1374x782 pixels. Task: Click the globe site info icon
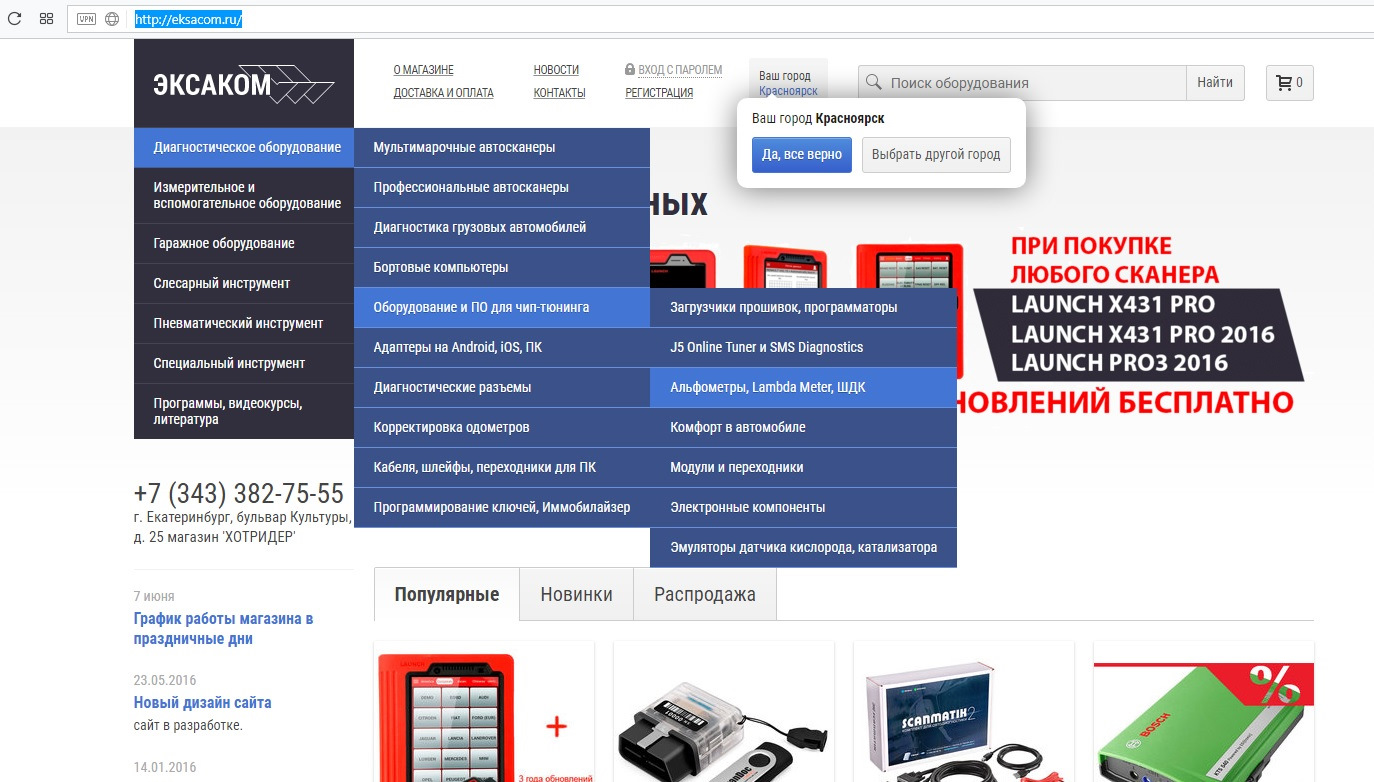[x=112, y=18]
